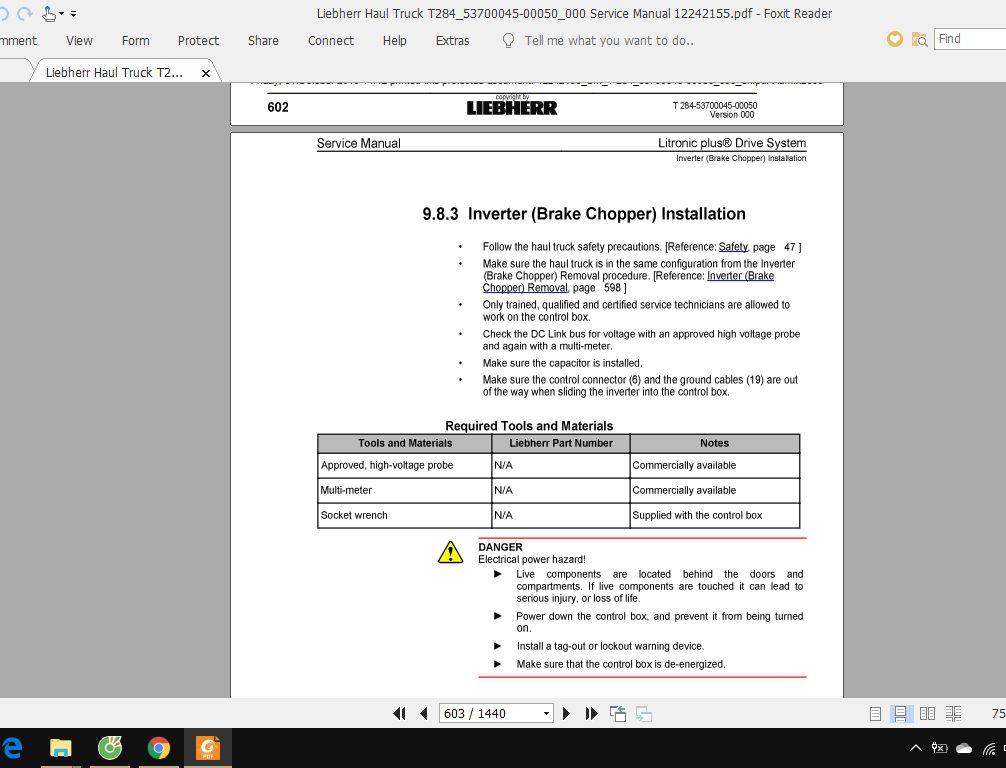The height and width of the screenshot is (768, 1006).
Task: Open the green circular app on taskbar
Action: point(110,747)
